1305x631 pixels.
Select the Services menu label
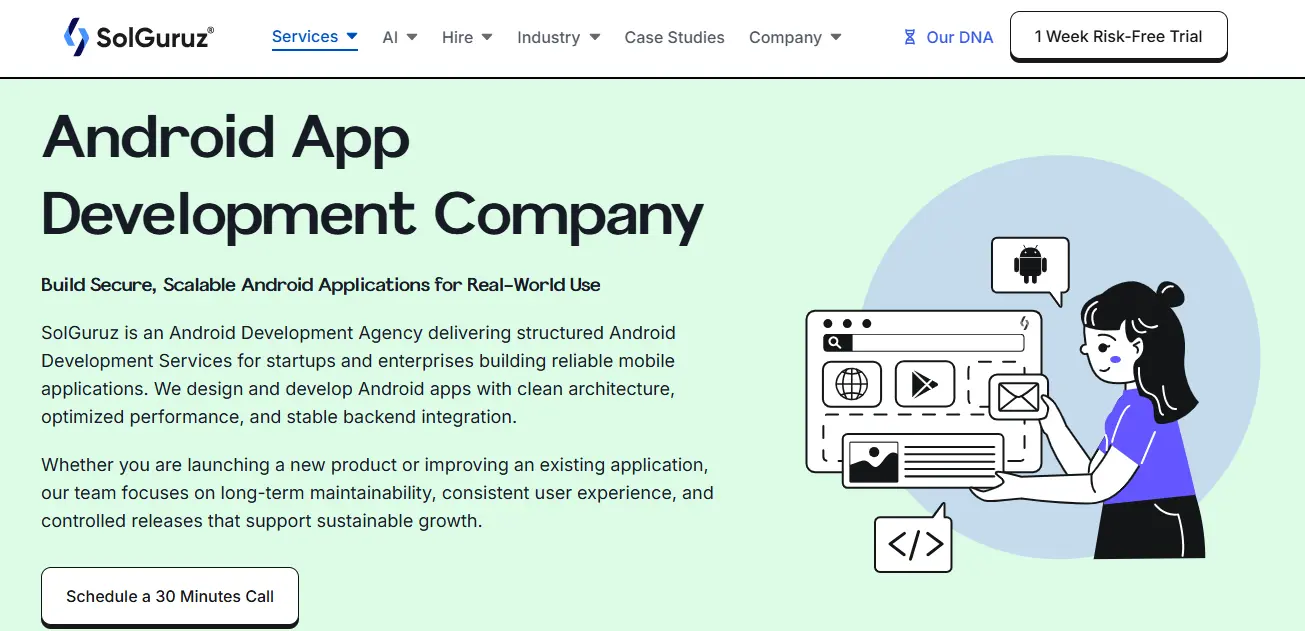305,36
